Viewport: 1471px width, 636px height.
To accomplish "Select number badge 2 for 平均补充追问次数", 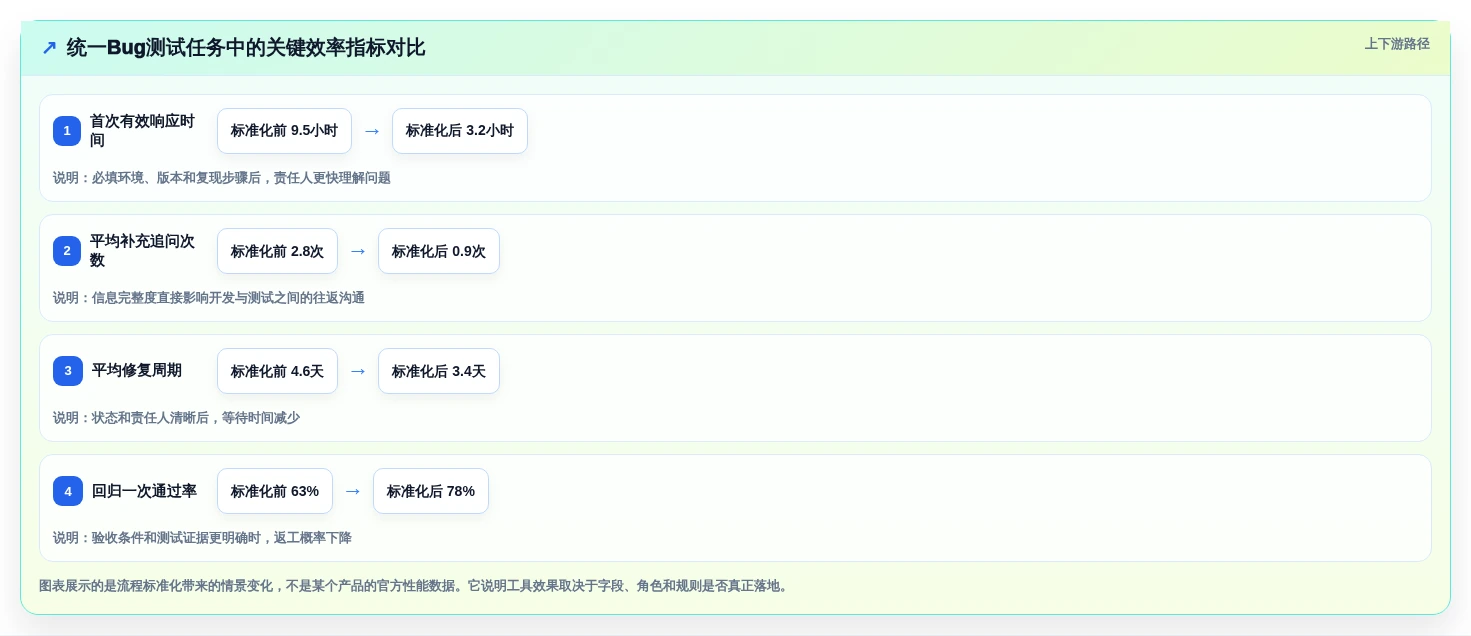I will (67, 251).
